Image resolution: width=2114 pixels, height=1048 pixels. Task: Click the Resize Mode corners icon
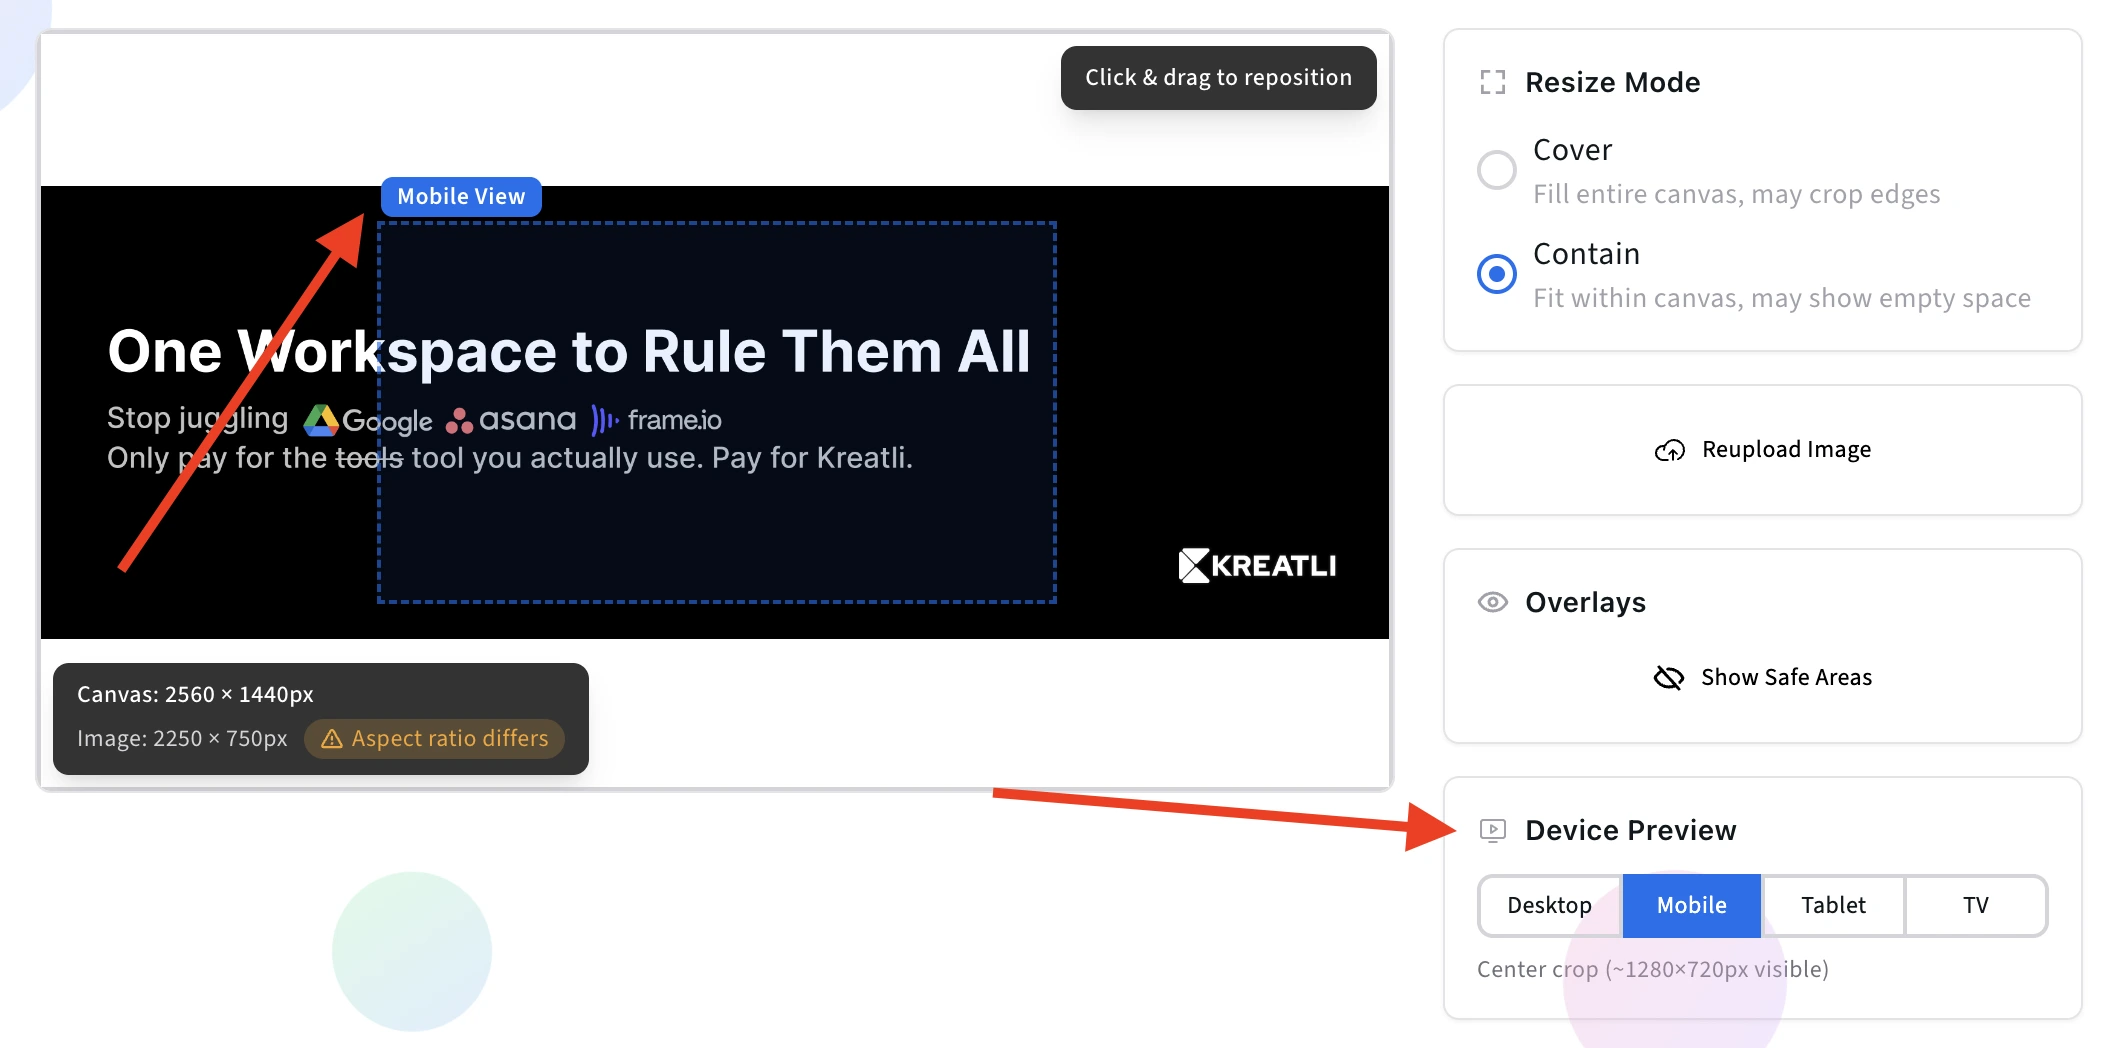tap(1492, 82)
